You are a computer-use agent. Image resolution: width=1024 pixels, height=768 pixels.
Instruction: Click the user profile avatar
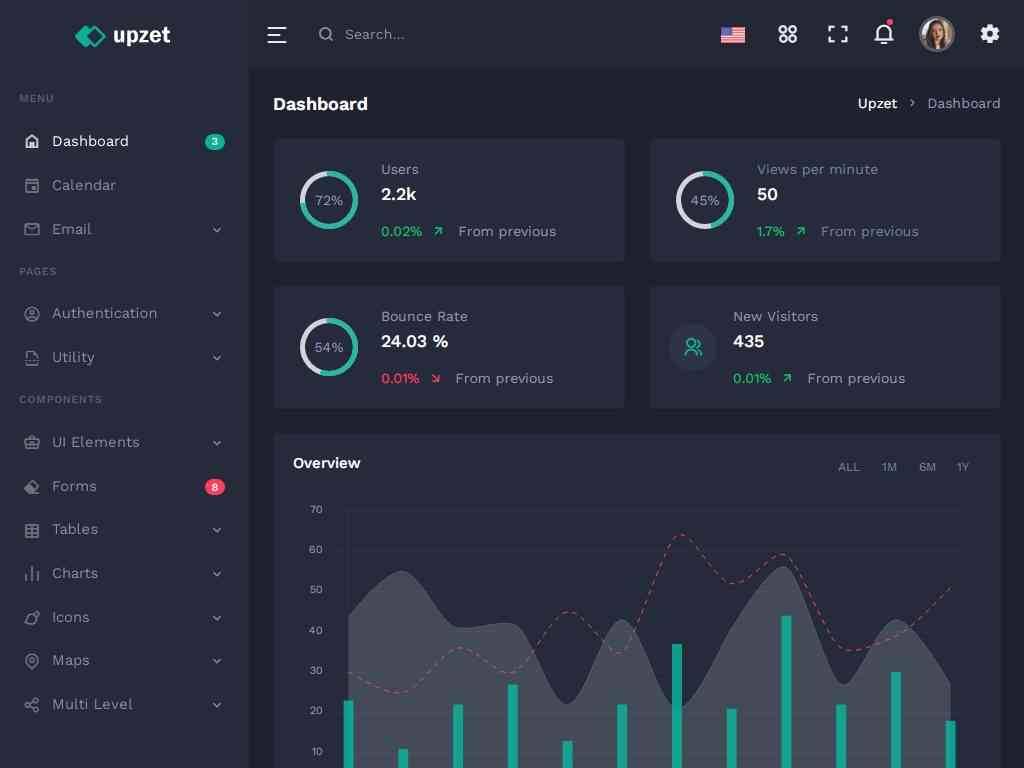click(x=937, y=35)
